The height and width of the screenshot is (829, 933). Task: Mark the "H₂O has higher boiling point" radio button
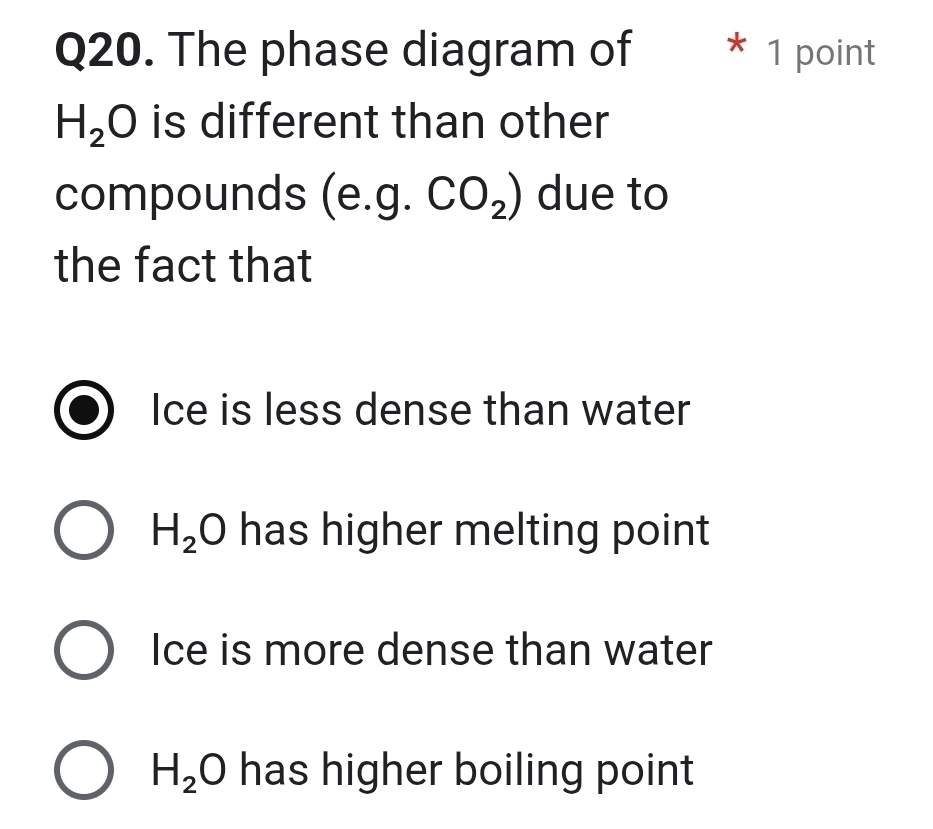(84, 771)
